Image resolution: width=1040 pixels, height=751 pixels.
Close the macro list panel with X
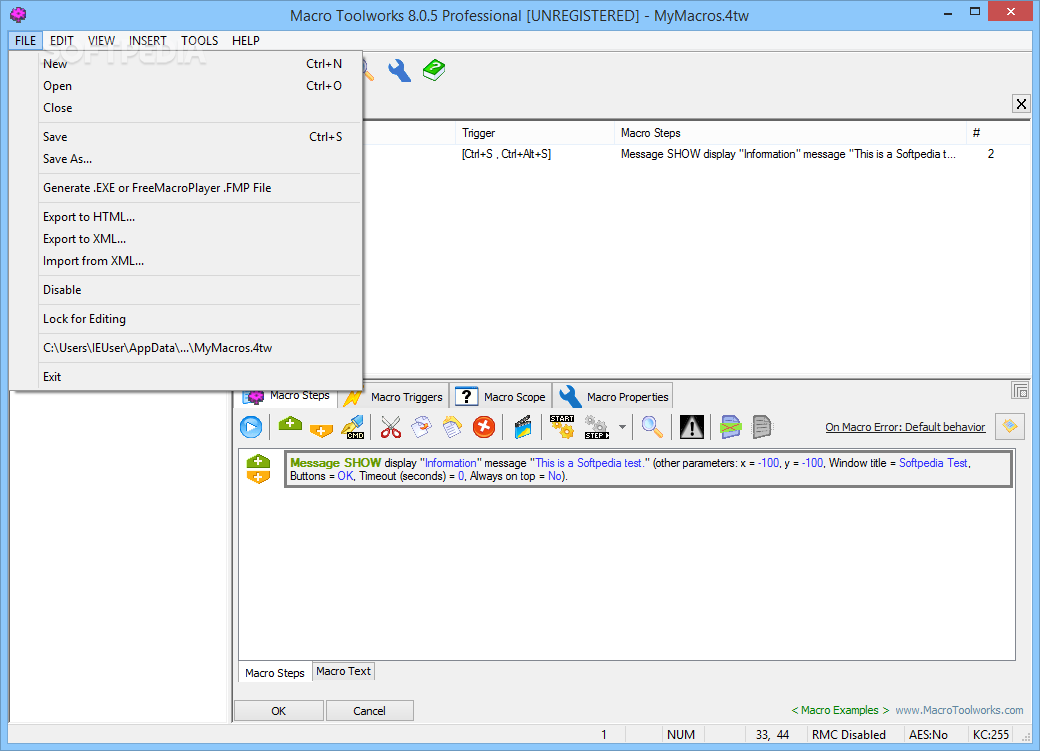1021,104
